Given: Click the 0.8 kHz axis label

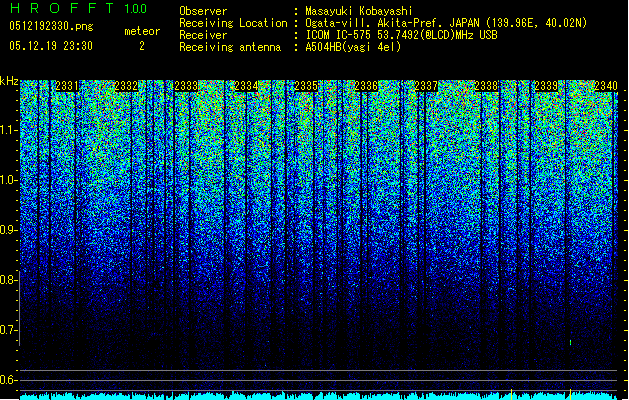Looking at the screenshot, I should tap(9, 280).
